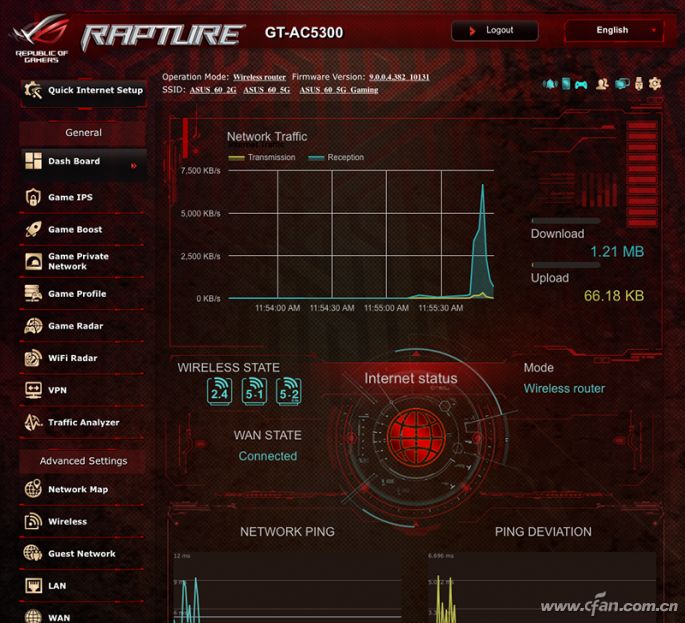Click the PING DEVIATION heading

click(543, 532)
